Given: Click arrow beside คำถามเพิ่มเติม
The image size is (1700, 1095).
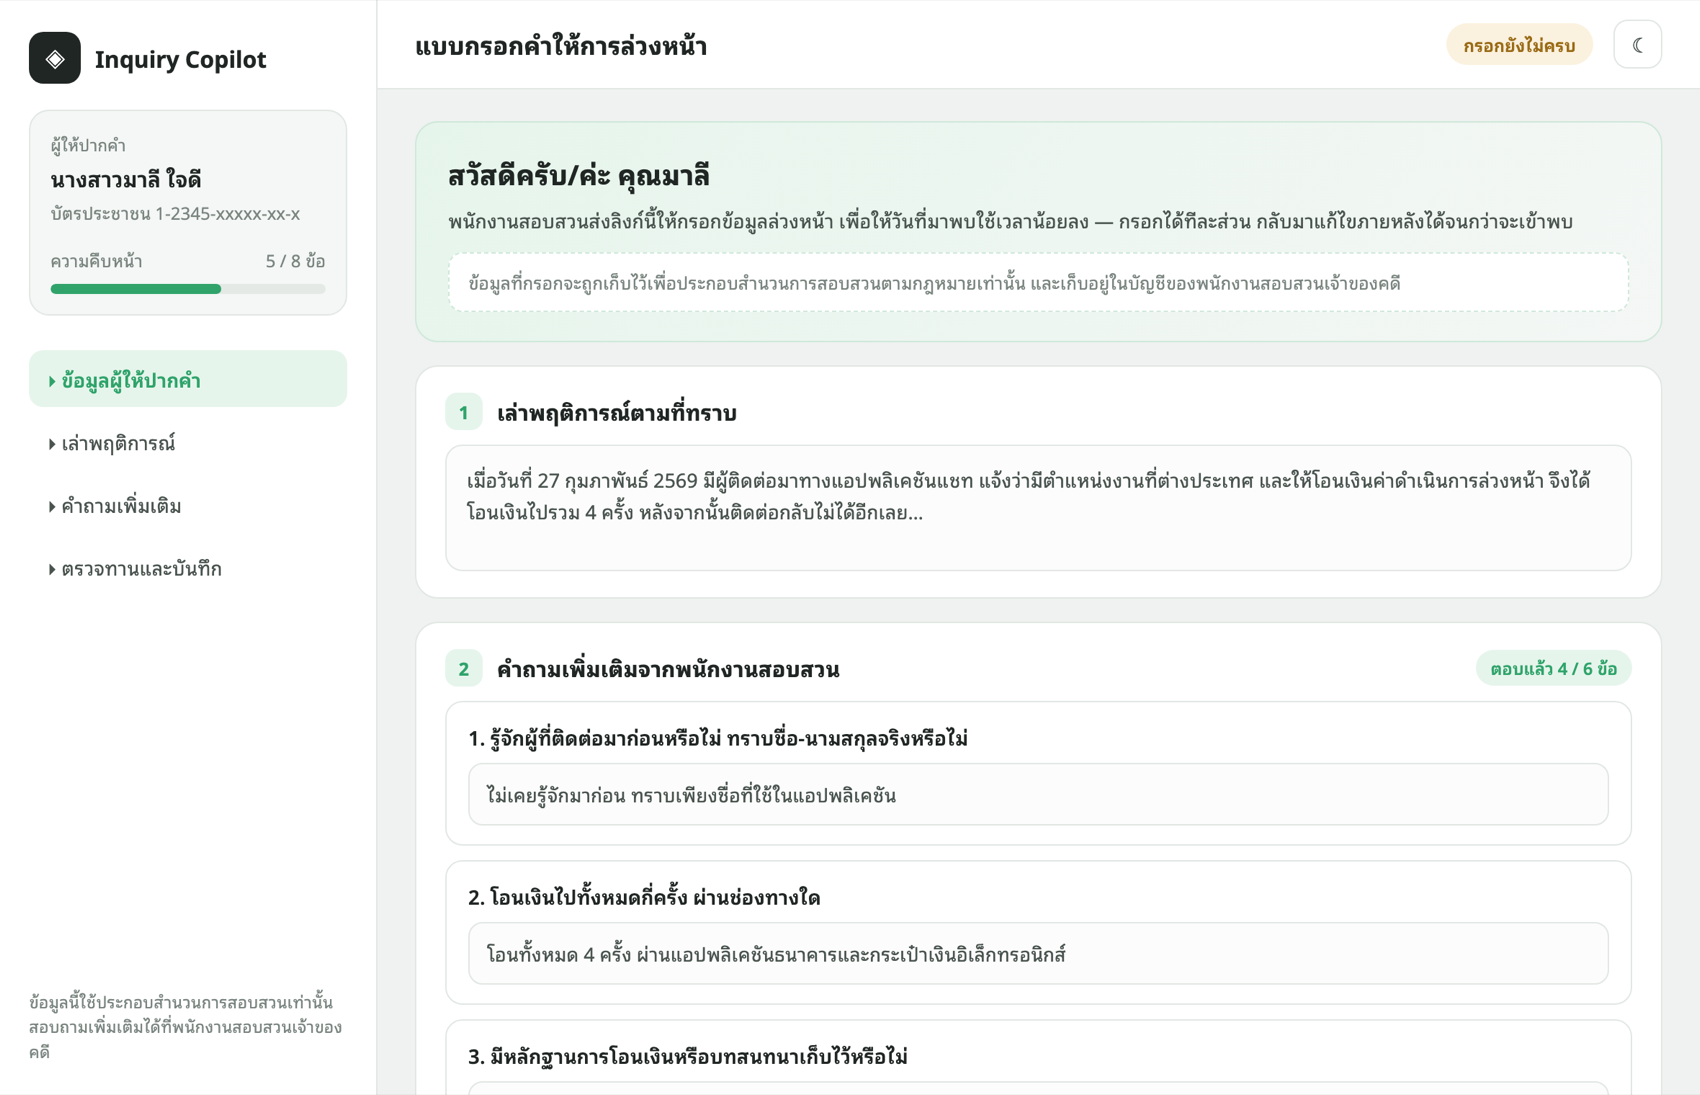Looking at the screenshot, I should pos(52,506).
